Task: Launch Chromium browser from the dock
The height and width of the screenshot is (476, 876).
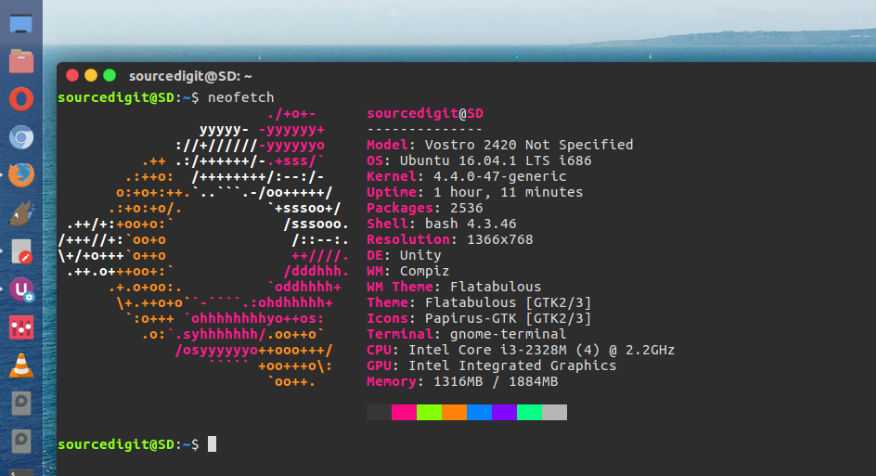Action: tap(21, 137)
